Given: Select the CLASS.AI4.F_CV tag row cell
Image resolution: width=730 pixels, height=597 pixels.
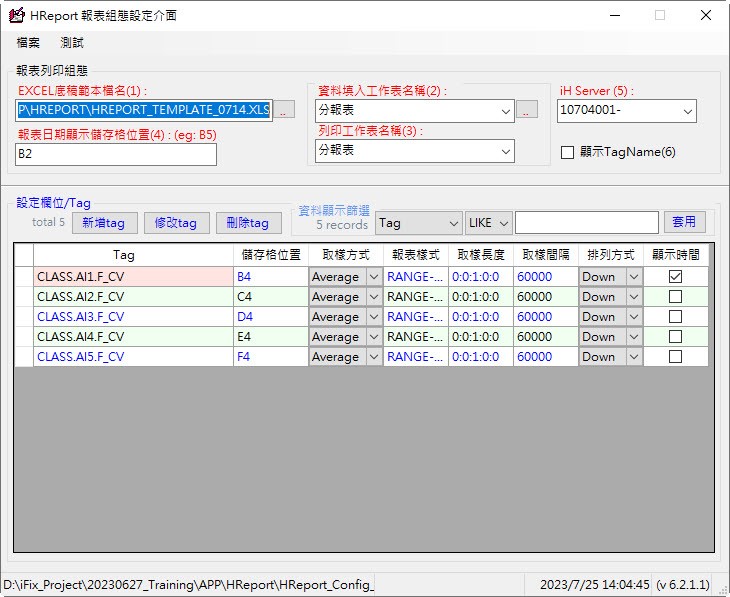Looking at the screenshot, I should (x=133, y=337).
